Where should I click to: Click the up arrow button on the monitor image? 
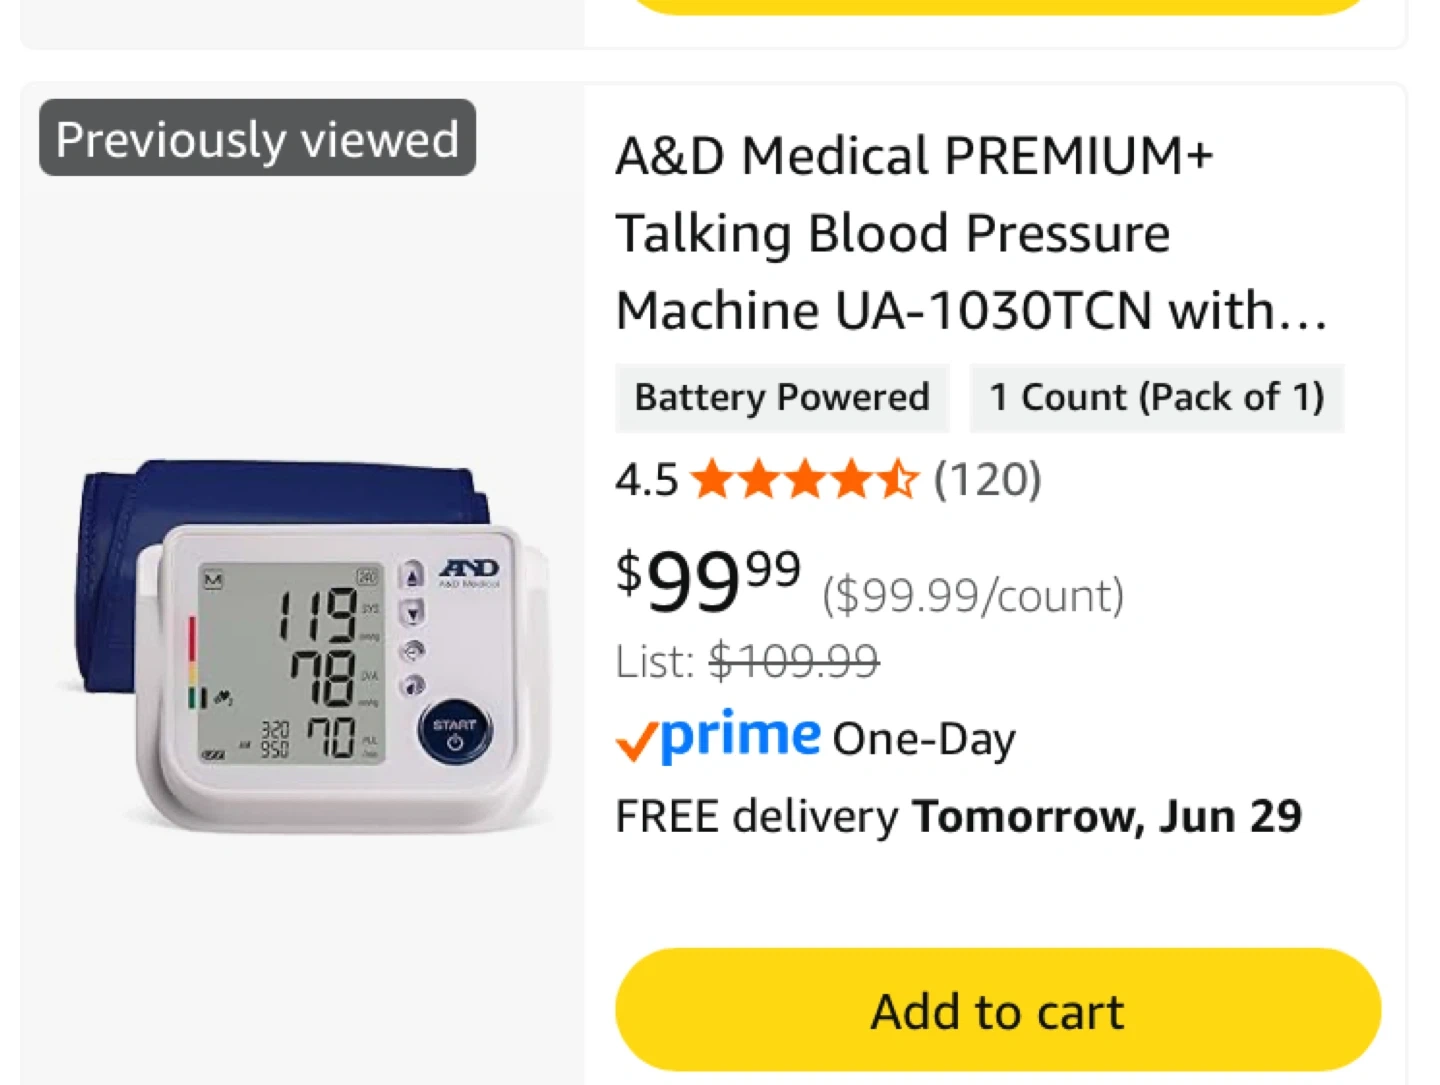412,576
